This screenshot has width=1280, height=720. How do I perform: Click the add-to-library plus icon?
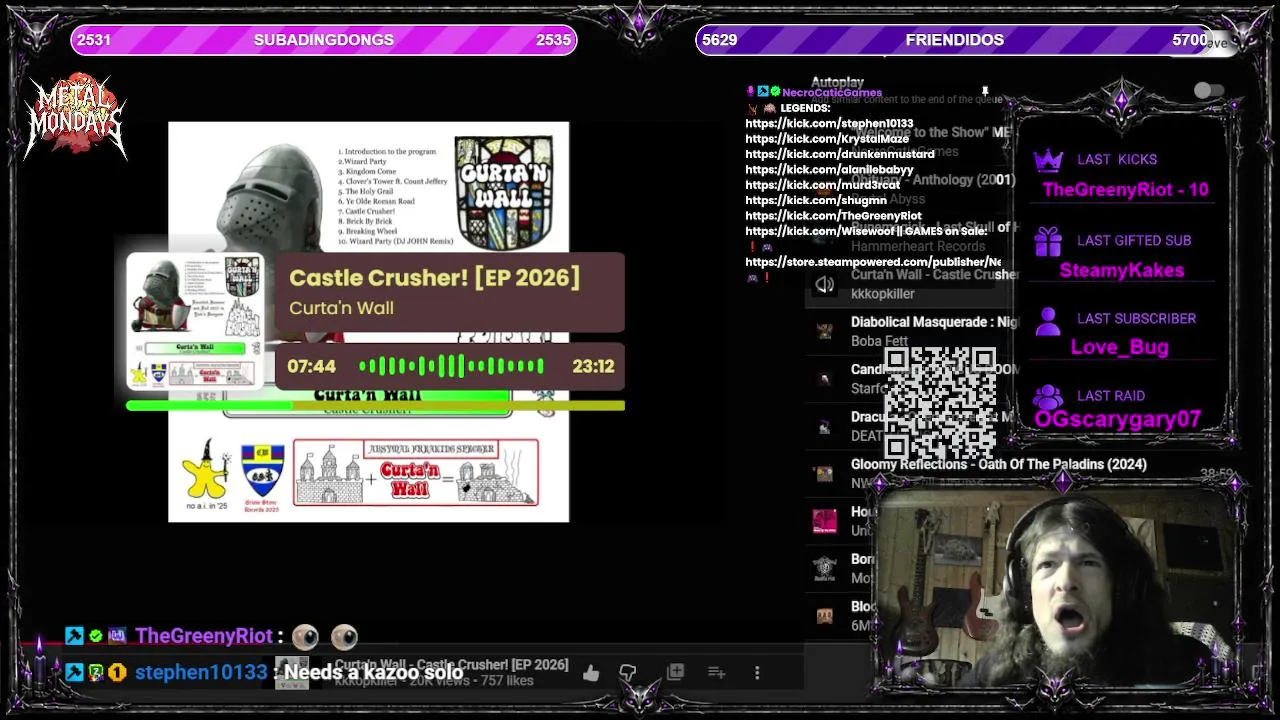[x=675, y=672]
